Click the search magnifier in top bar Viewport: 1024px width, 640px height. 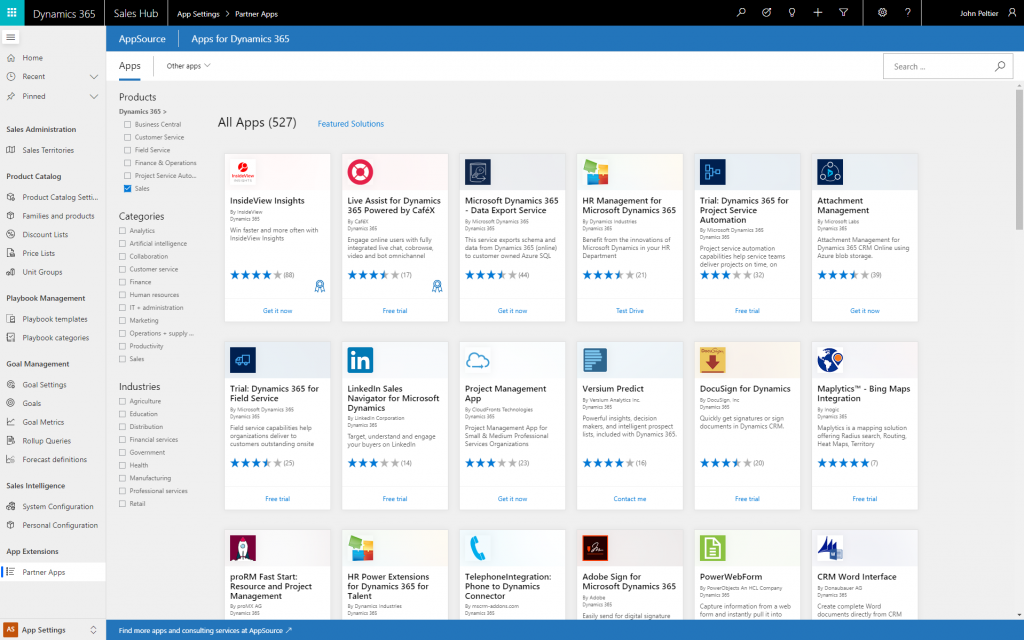(739, 13)
